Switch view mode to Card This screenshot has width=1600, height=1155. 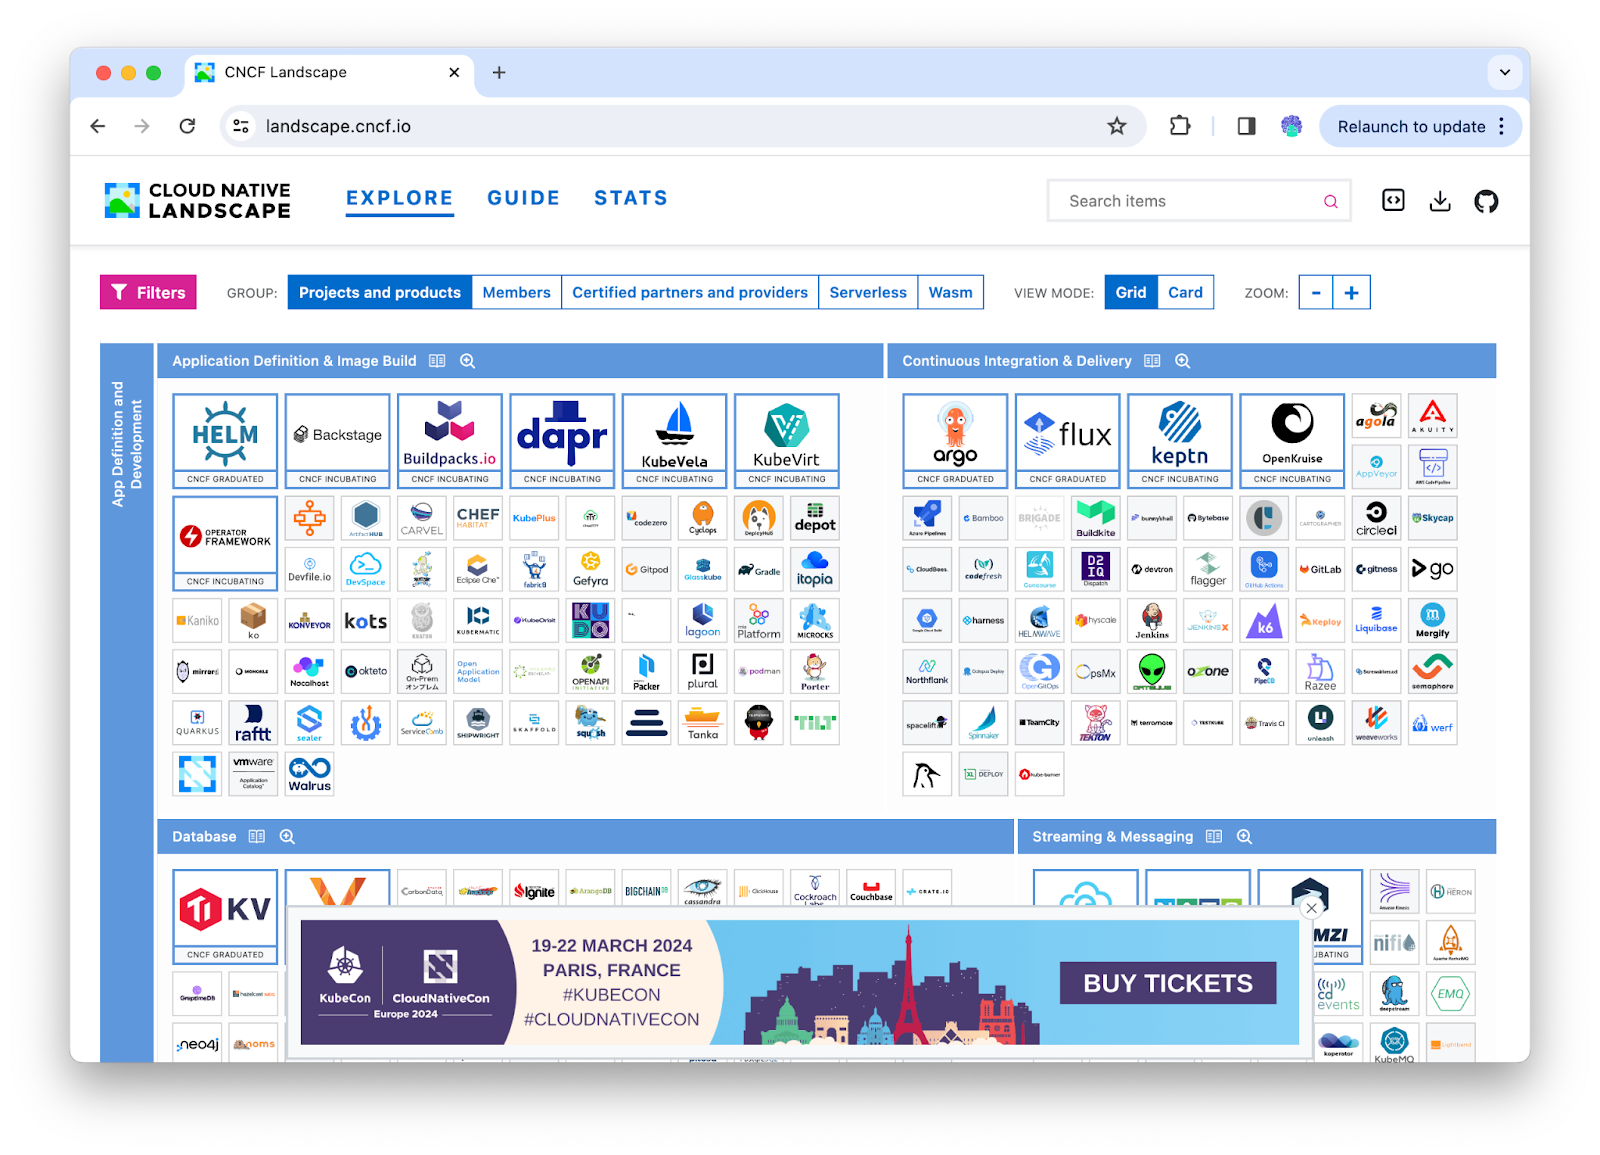(x=1185, y=292)
